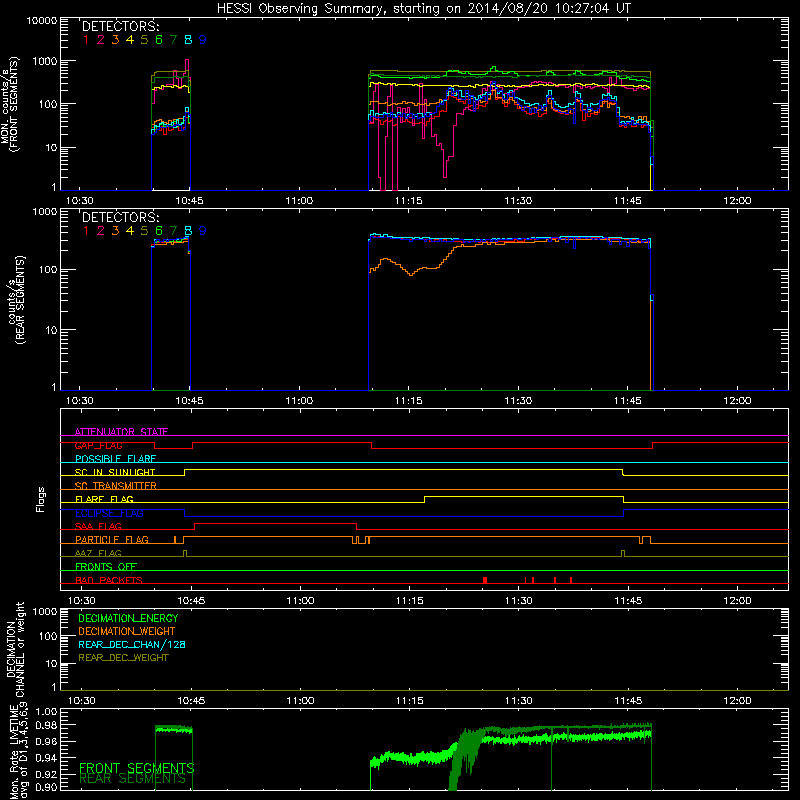Viewport: 800px width, 800px height.
Task: Select red detector 1 in rear segments legend
Action: coord(86,231)
